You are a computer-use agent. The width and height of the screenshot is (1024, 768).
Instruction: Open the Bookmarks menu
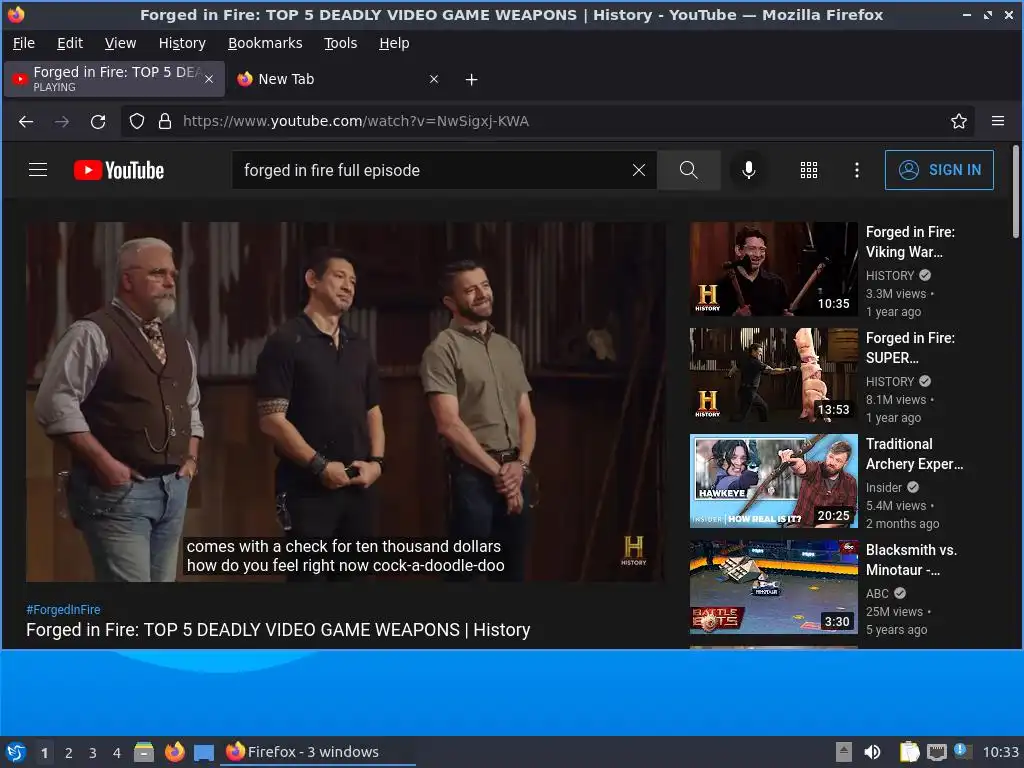tap(264, 43)
